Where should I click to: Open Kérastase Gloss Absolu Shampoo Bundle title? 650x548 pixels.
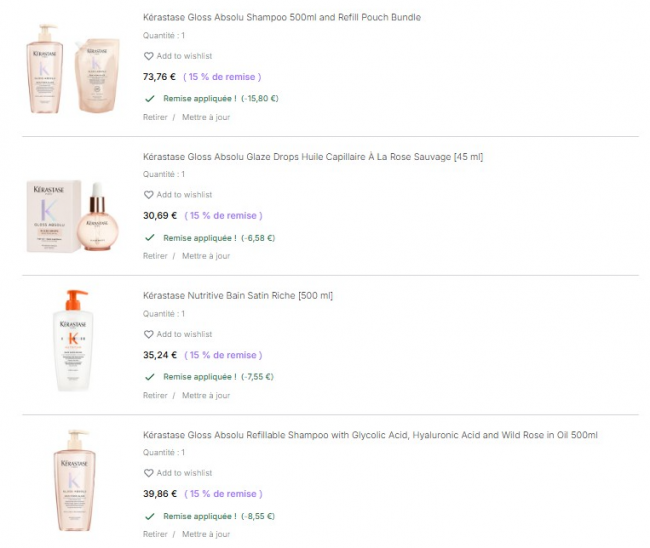point(281,18)
